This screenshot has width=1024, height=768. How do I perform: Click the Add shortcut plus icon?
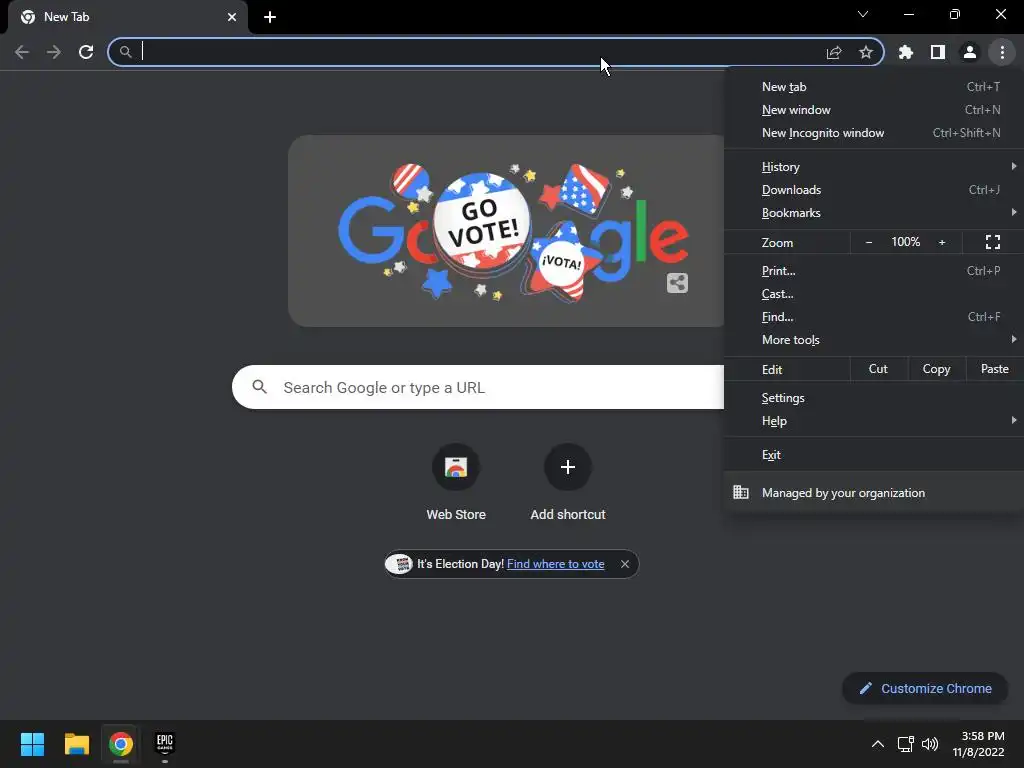point(568,467)
